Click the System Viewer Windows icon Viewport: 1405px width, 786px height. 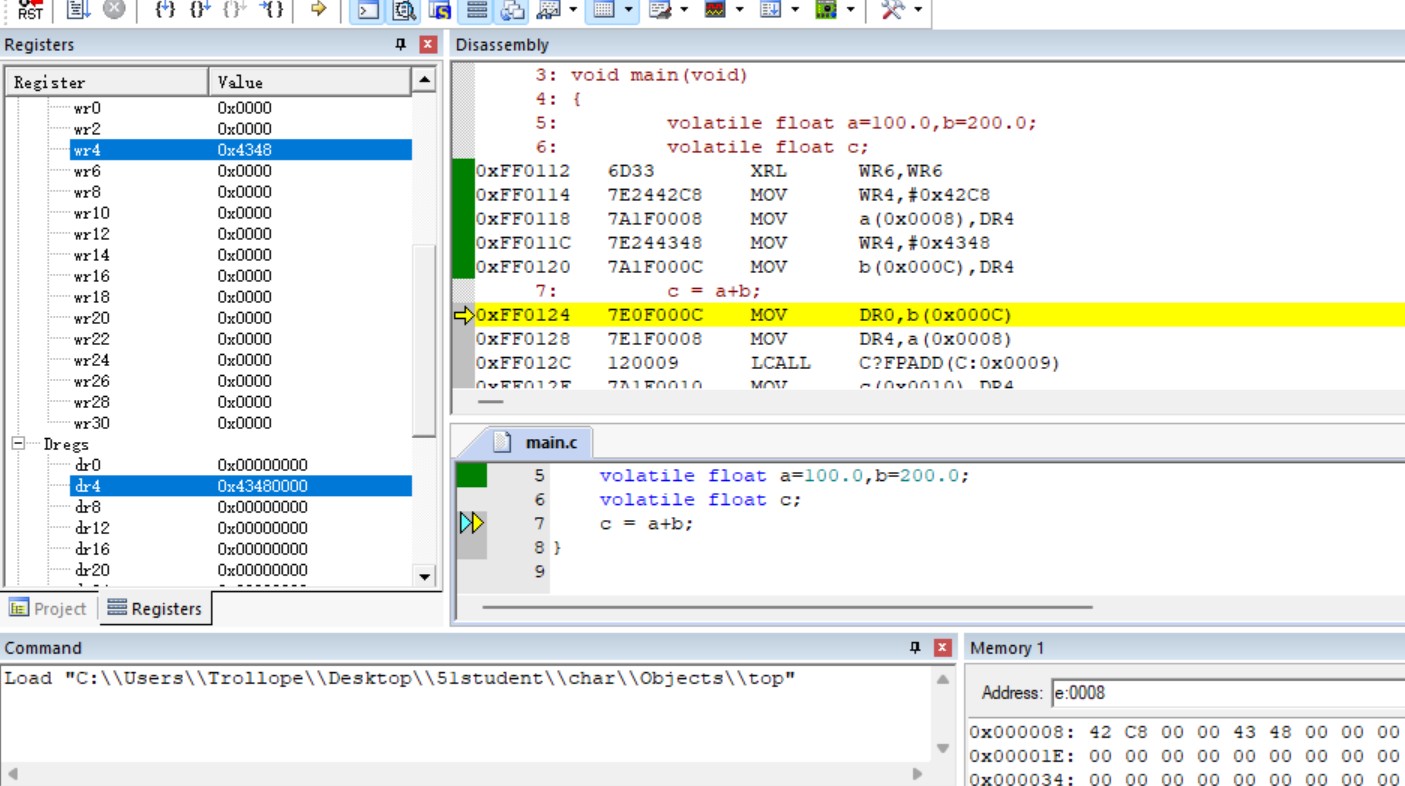pyautogui.click(x=825, y=10)
